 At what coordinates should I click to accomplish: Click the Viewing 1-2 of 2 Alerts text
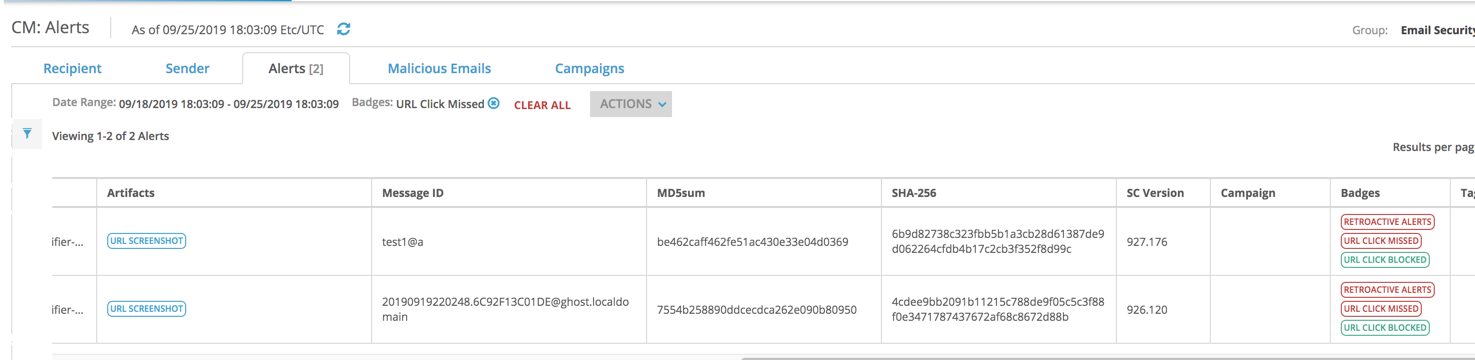(111, 136)
